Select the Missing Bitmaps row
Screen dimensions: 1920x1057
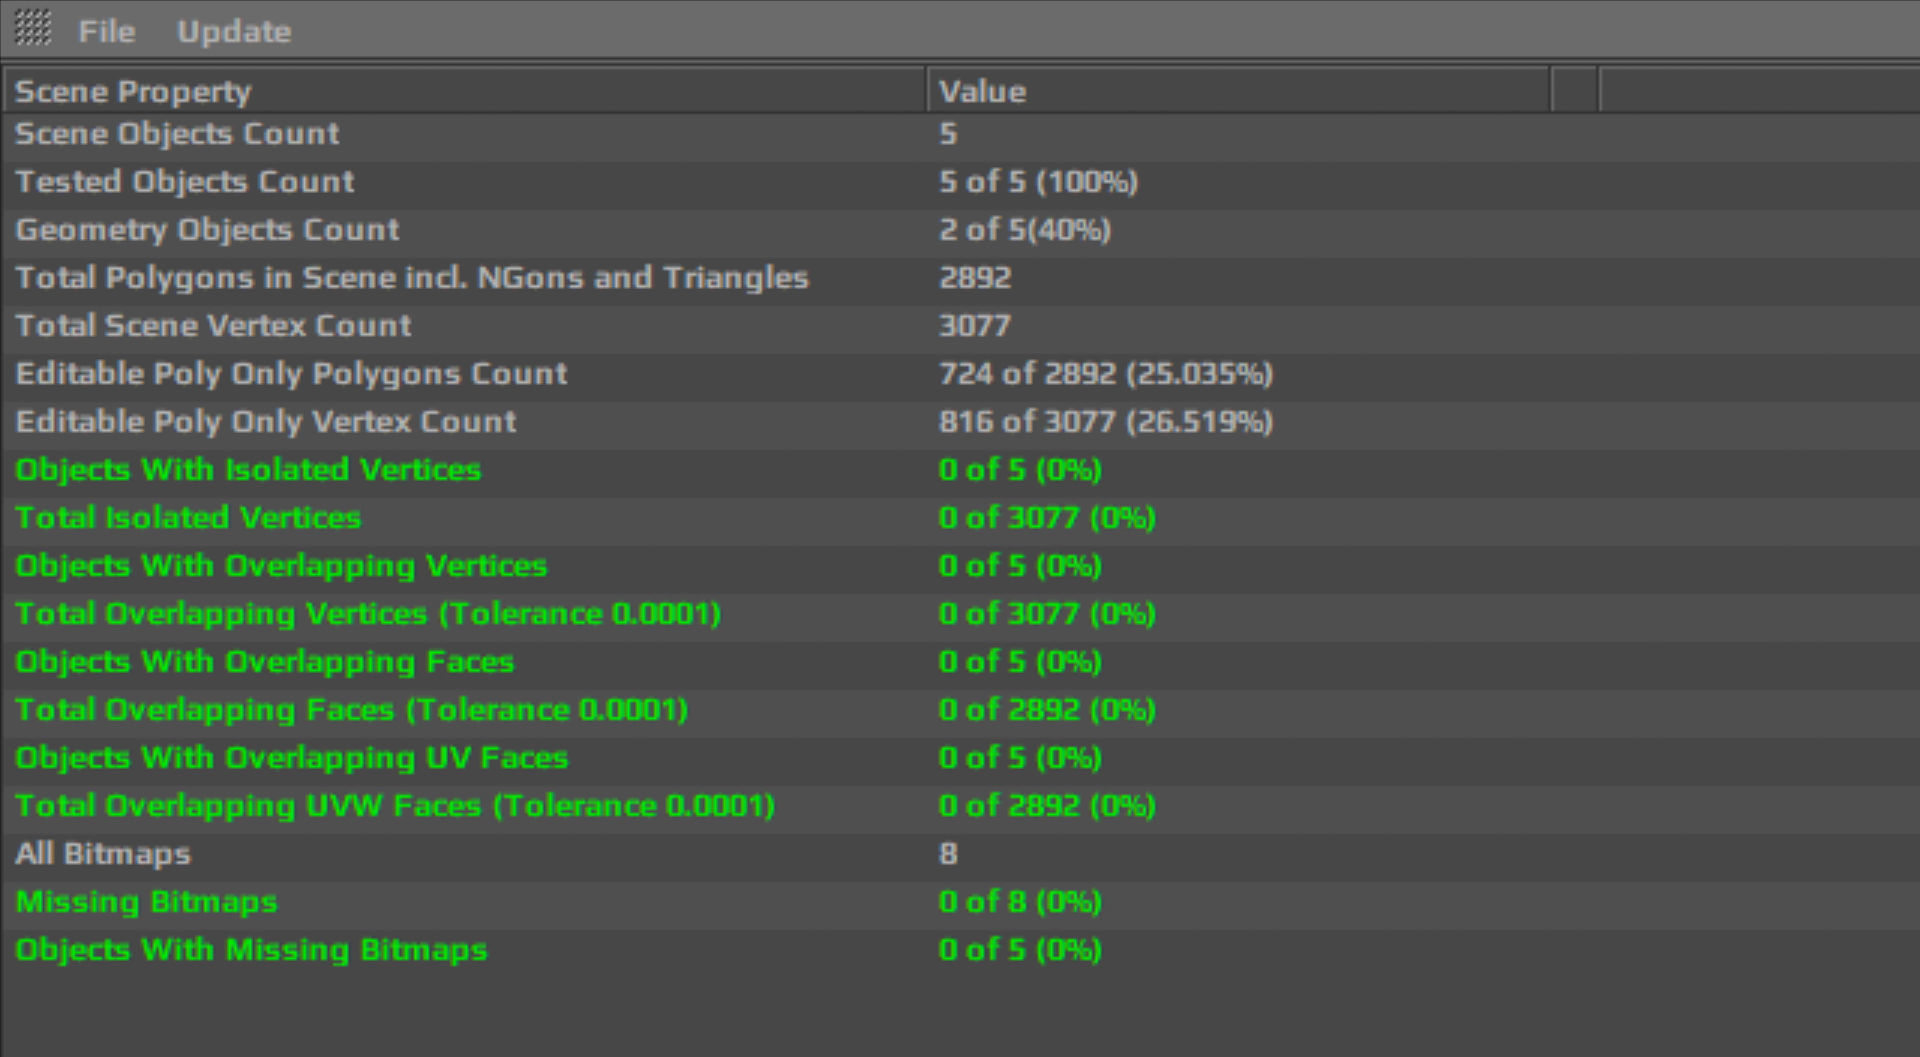pyautogui.click(x=960, y=902)
